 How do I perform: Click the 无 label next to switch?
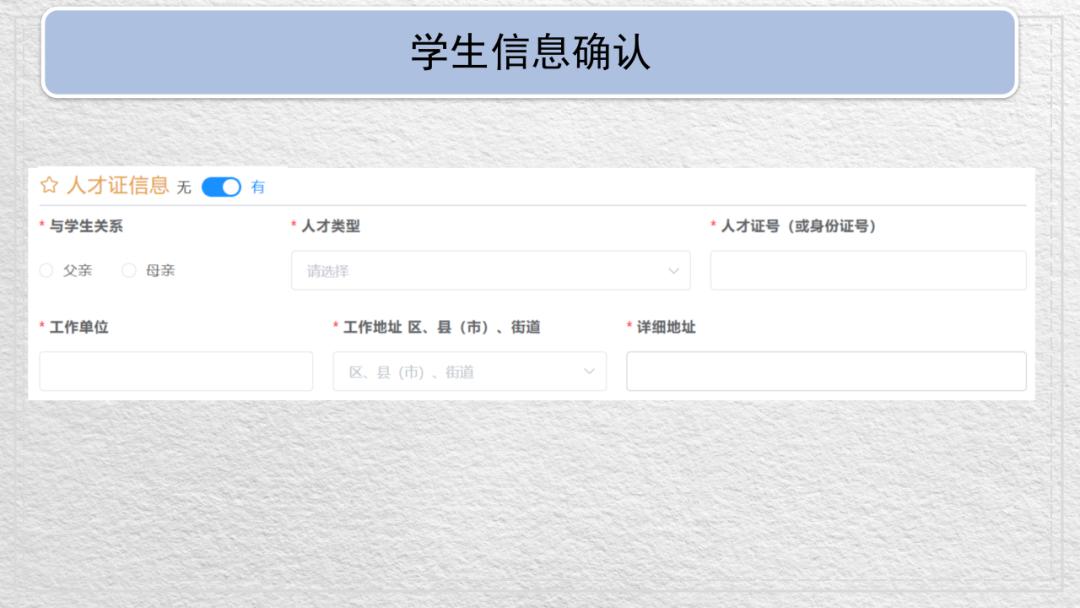(184, 187)
